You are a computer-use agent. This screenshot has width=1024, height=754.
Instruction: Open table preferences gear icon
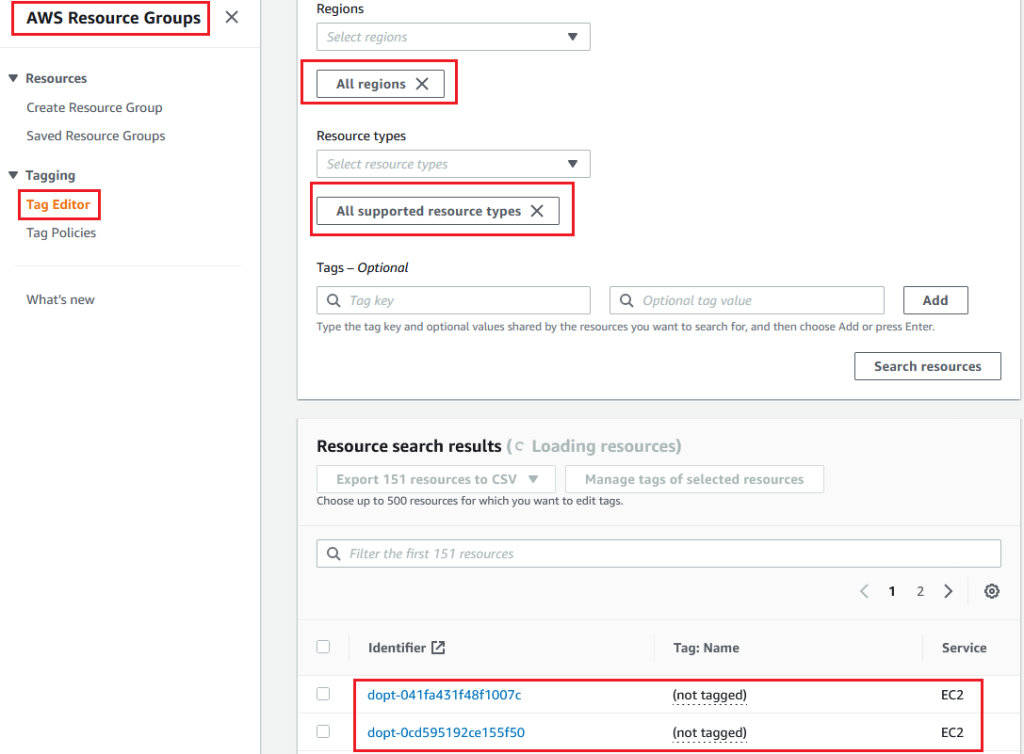(x=991, y=591)
